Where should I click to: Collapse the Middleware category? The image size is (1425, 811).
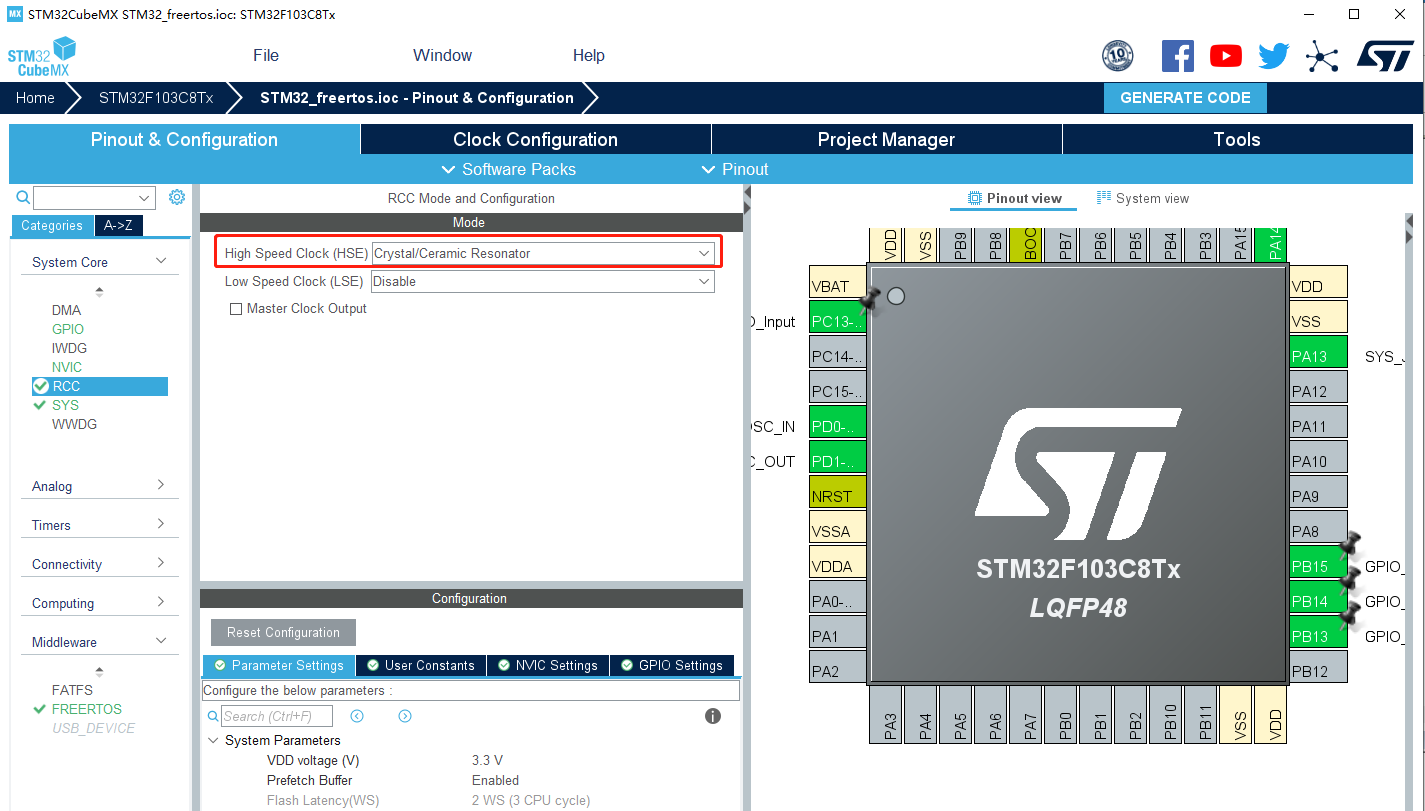point(161,641)
